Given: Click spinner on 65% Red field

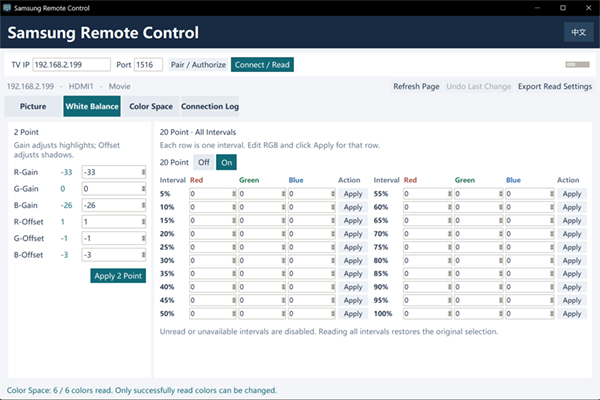Looking at the screenshot, I should [x=450, y=220].
